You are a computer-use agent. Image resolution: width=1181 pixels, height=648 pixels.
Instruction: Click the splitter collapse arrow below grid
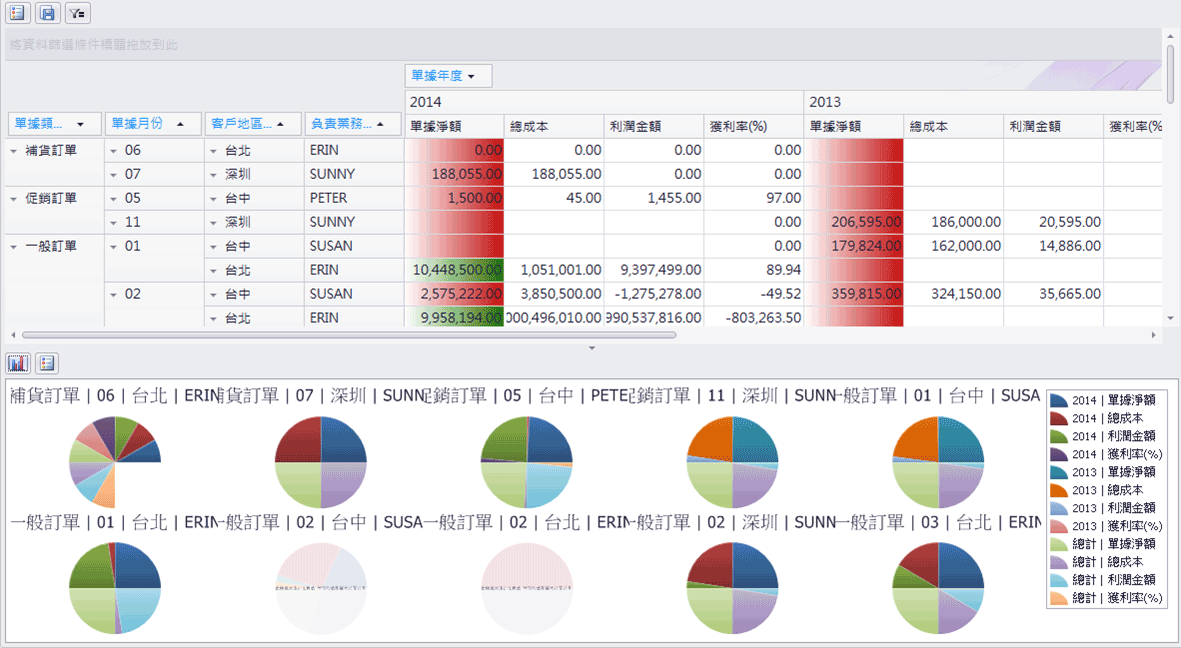[x=591, y=348]
